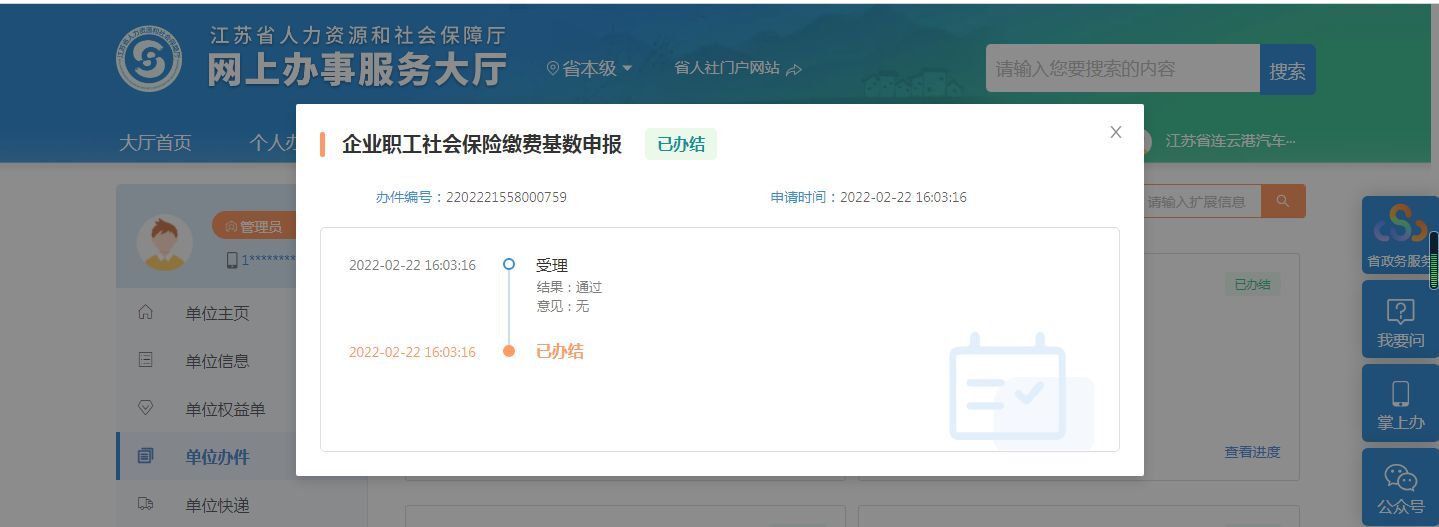Go to the 大厅首页 menu item
This screenshot has height=527, width=1439.
[155, 142]
